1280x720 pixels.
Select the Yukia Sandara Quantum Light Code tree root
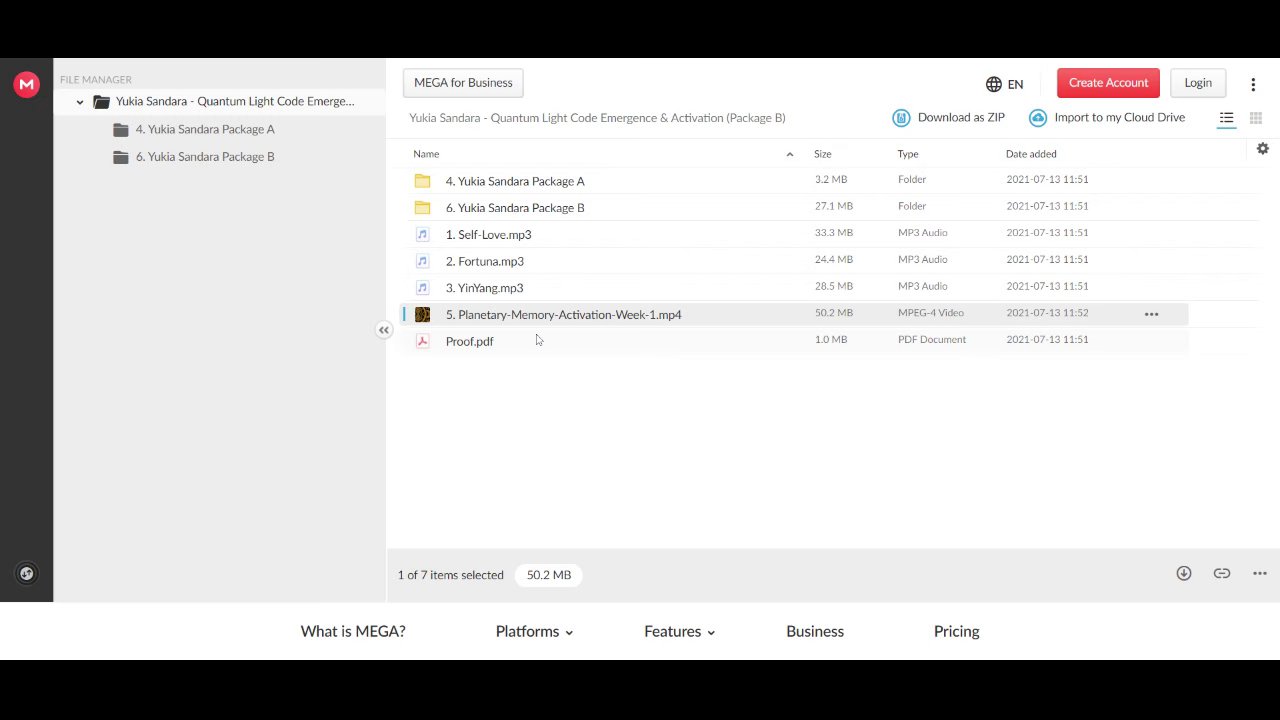[x=235, y=101]
